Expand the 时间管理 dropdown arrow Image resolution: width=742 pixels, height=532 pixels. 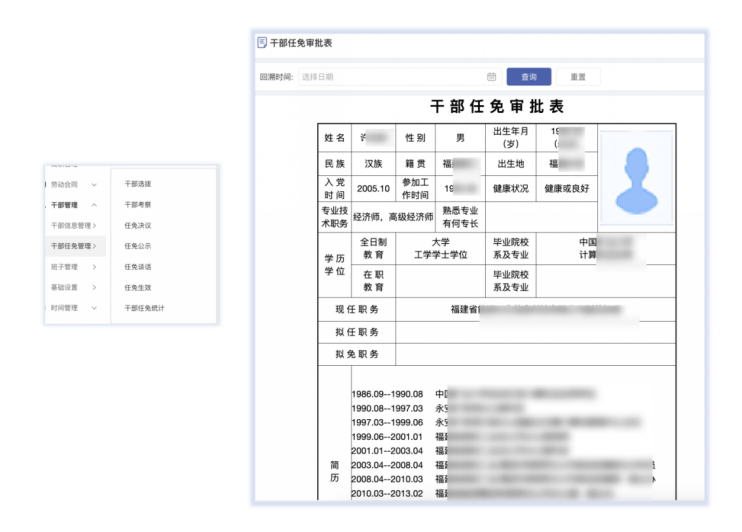tap(94, 308)
